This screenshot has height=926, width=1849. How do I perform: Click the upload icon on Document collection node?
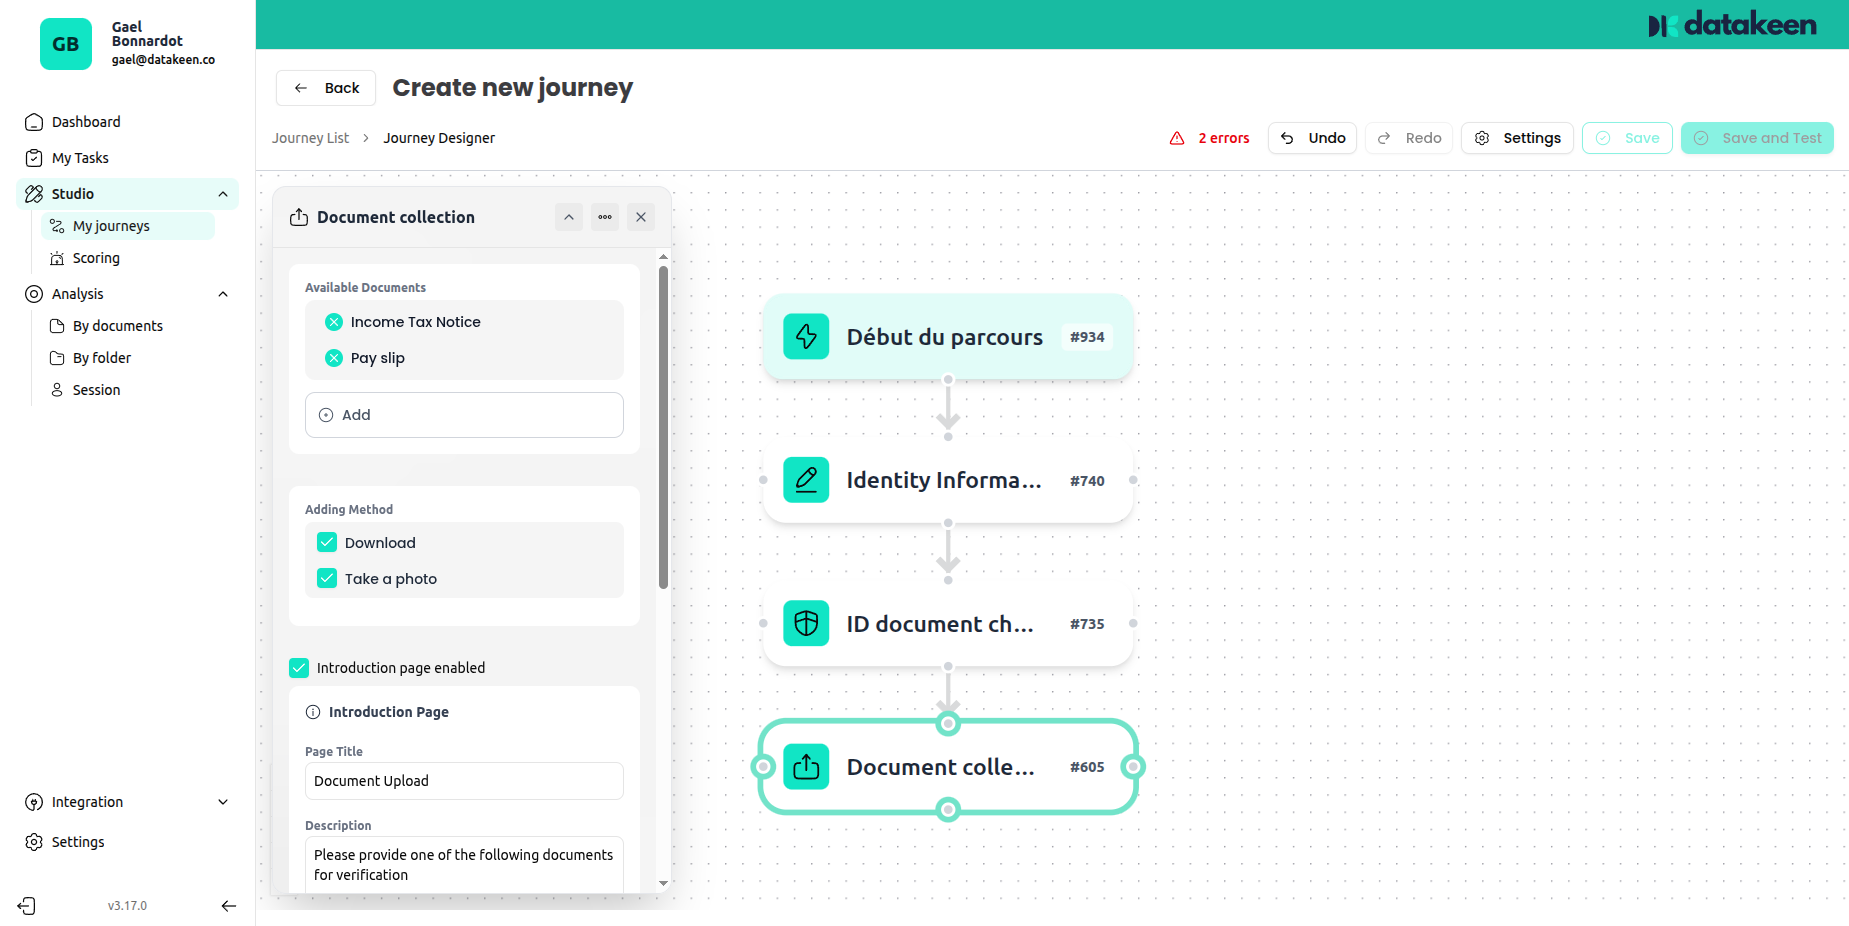click(x=806, y=766)
